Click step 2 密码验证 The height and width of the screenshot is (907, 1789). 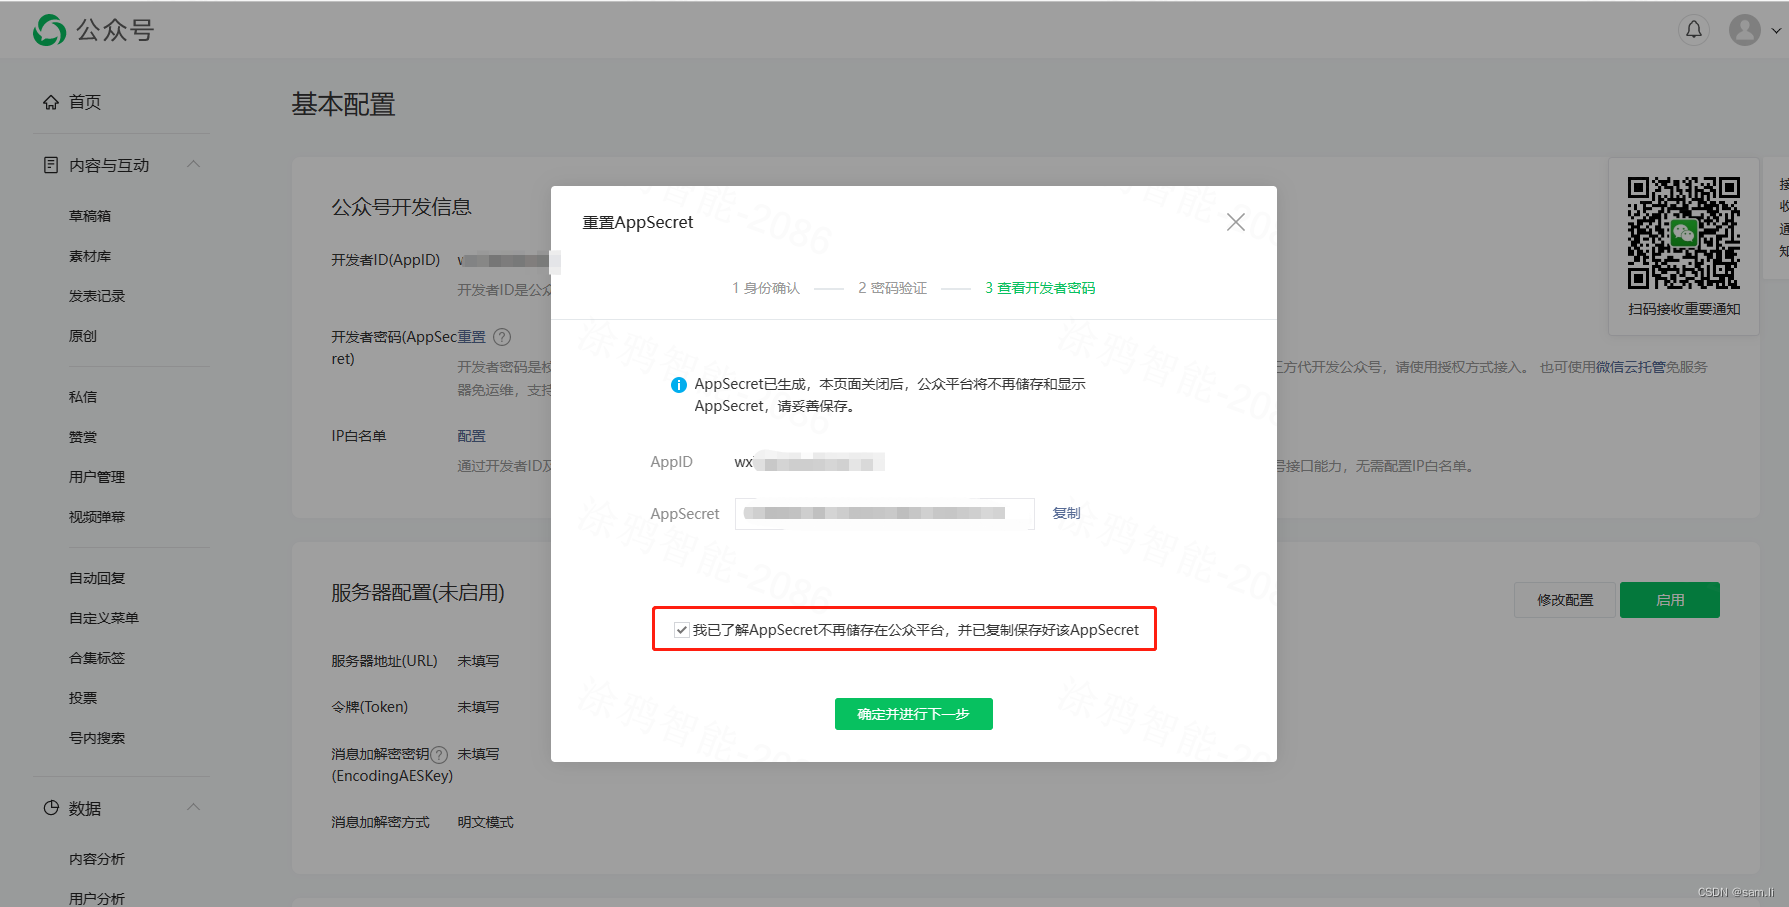click(x=892, y=288)
